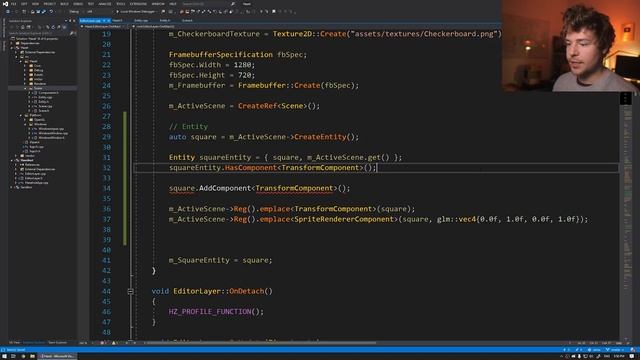This screenshot has width=640, height=360.
Task: Expand the OpenGL folder
Action: tap(24, 120)
